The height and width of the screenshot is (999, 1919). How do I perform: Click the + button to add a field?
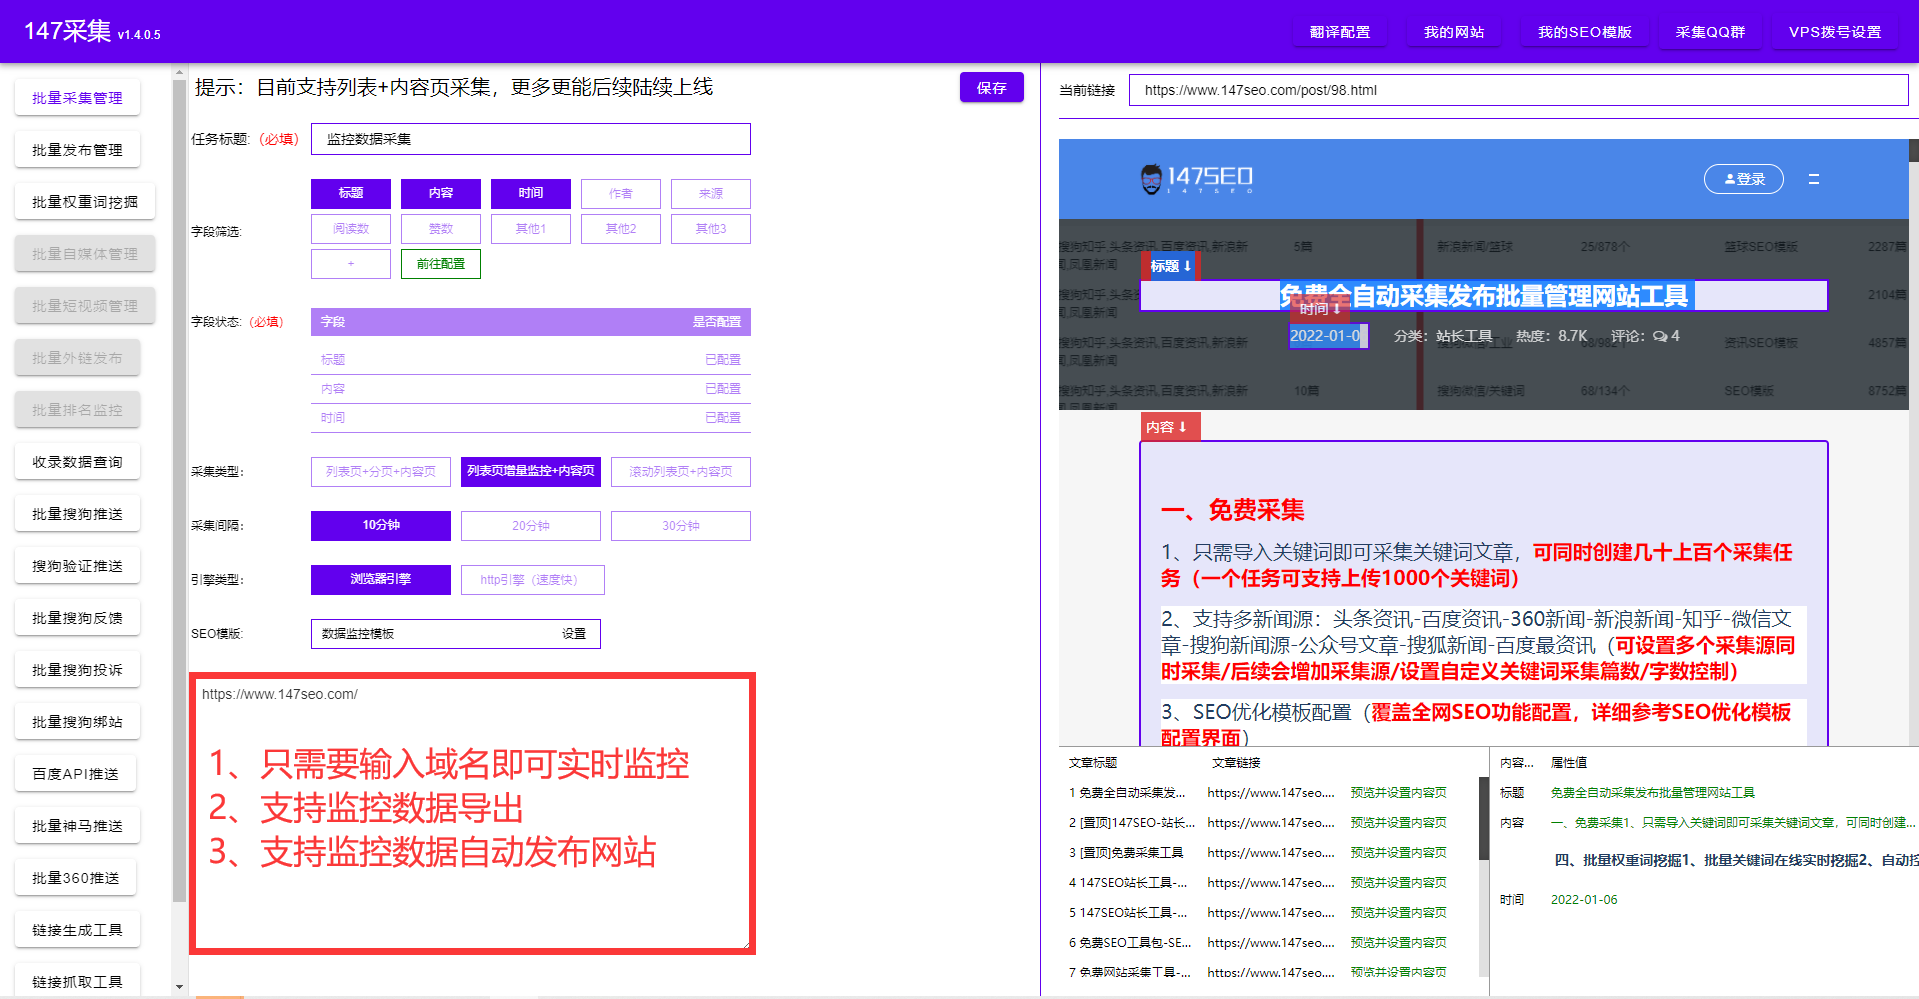(350, 263)
